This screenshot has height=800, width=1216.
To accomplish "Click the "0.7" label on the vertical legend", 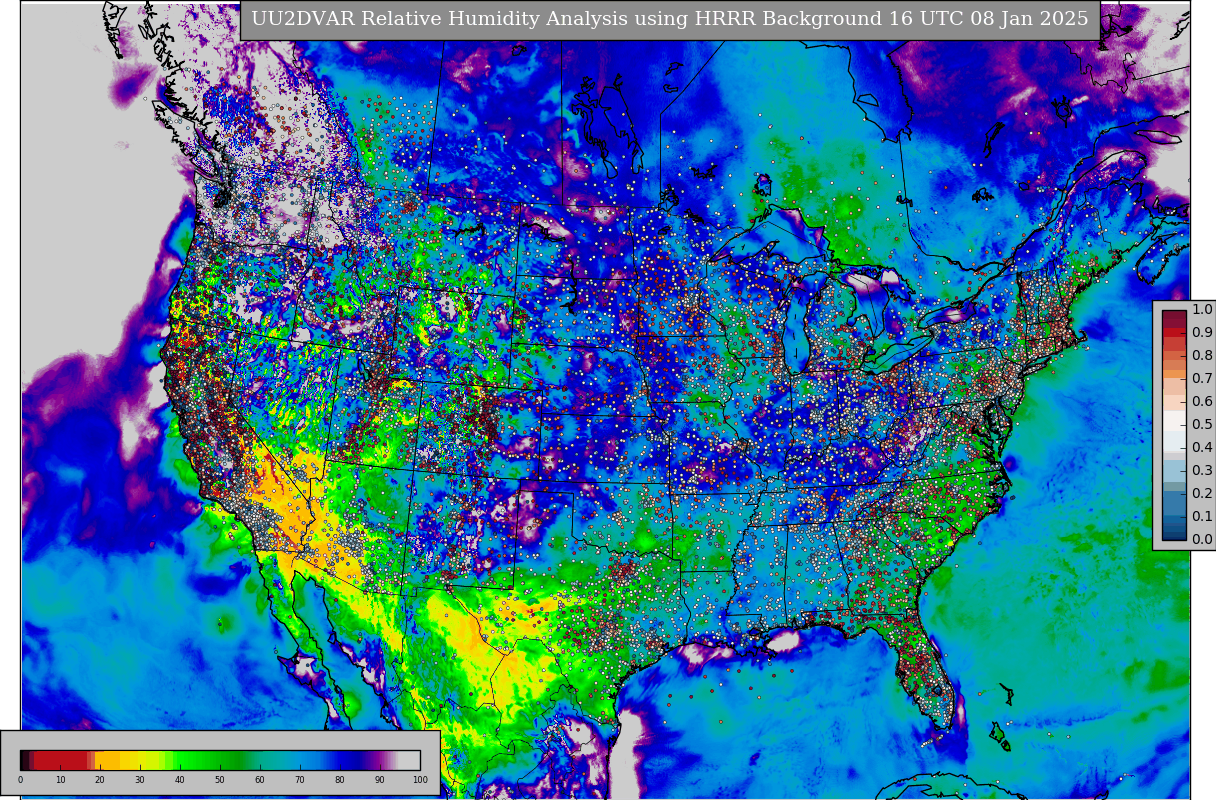I will click(1202, 379).
